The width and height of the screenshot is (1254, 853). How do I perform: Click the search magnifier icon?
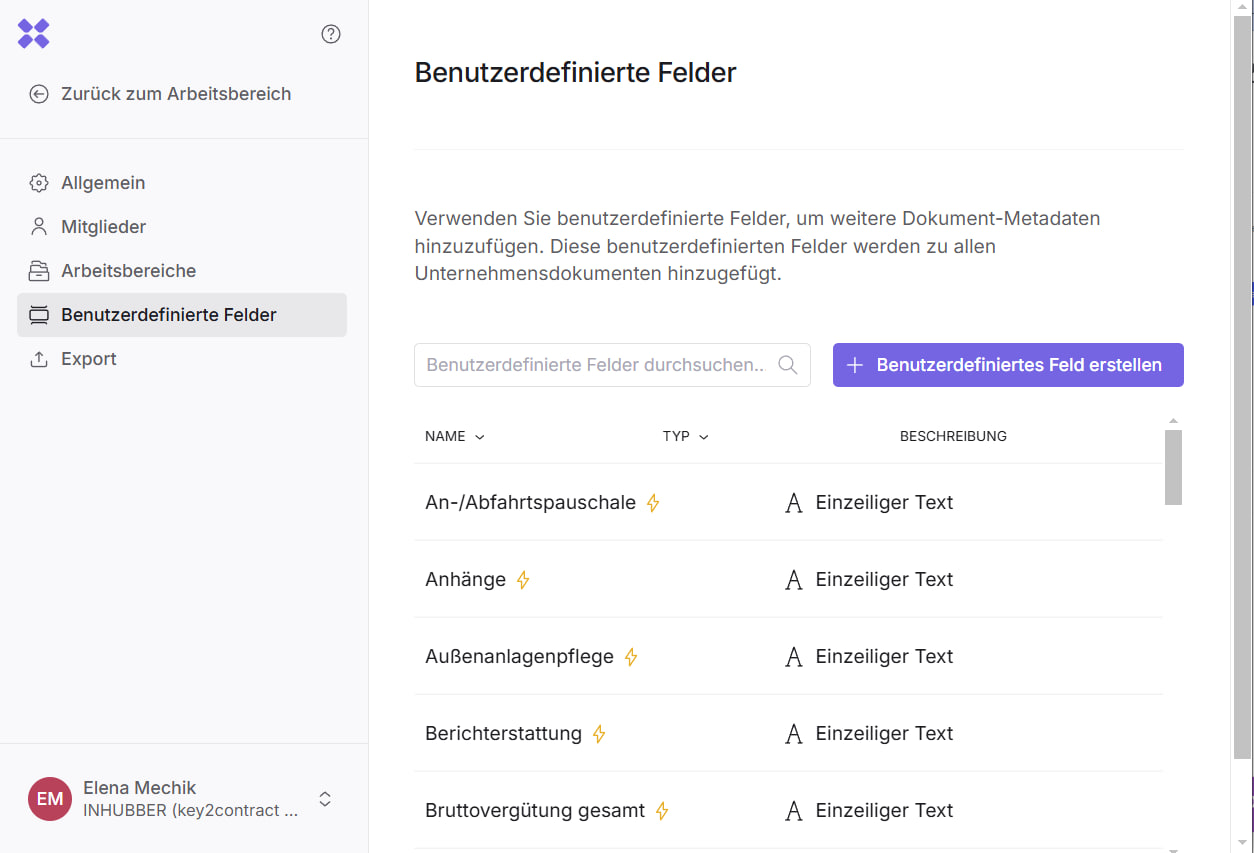pyautogui.click(x=788, y=365)
